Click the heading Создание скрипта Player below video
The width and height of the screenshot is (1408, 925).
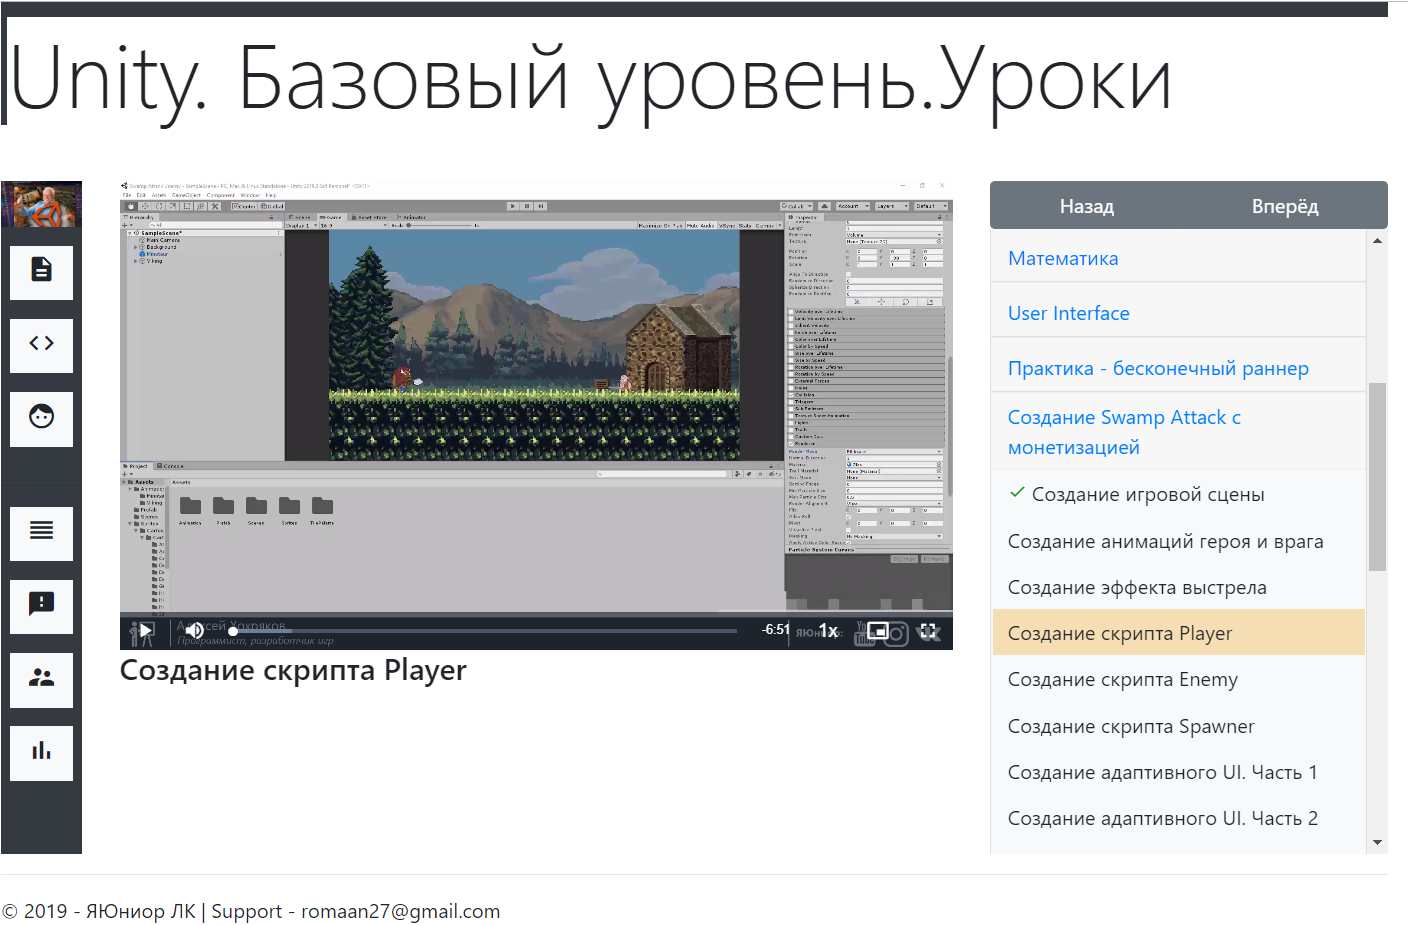pyautogui.click(x=293, y=670)
